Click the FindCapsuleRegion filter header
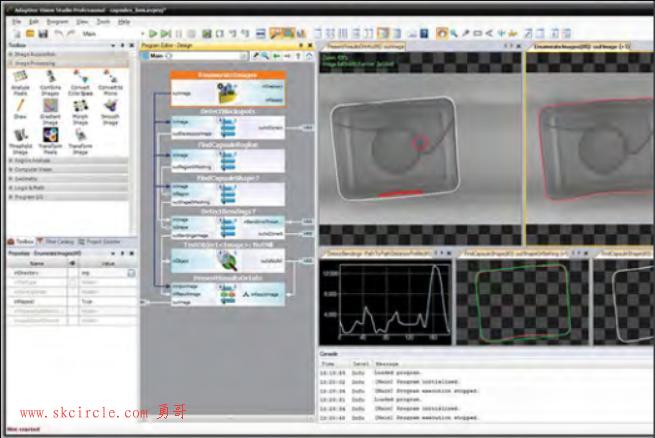 pos(228,145)
